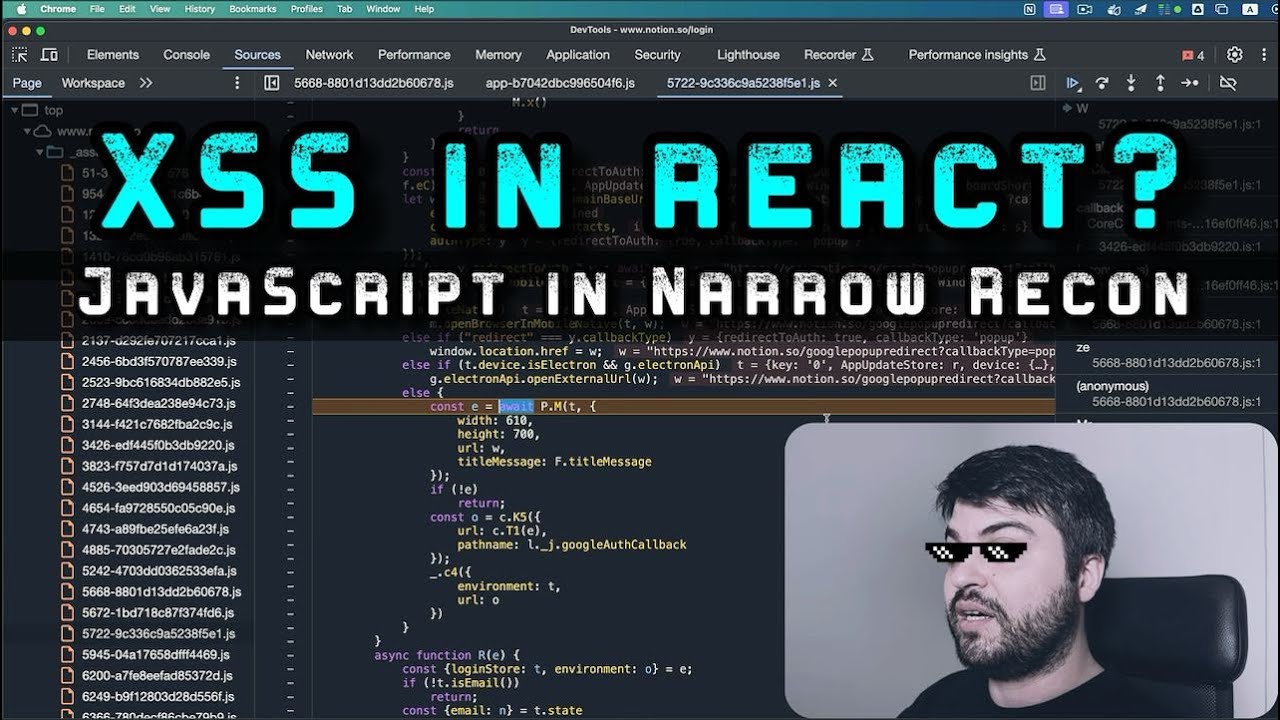The height and width of the screenshot is (720, 1280).
Task: Open the Performance panel
Action: tap(414, 55)
